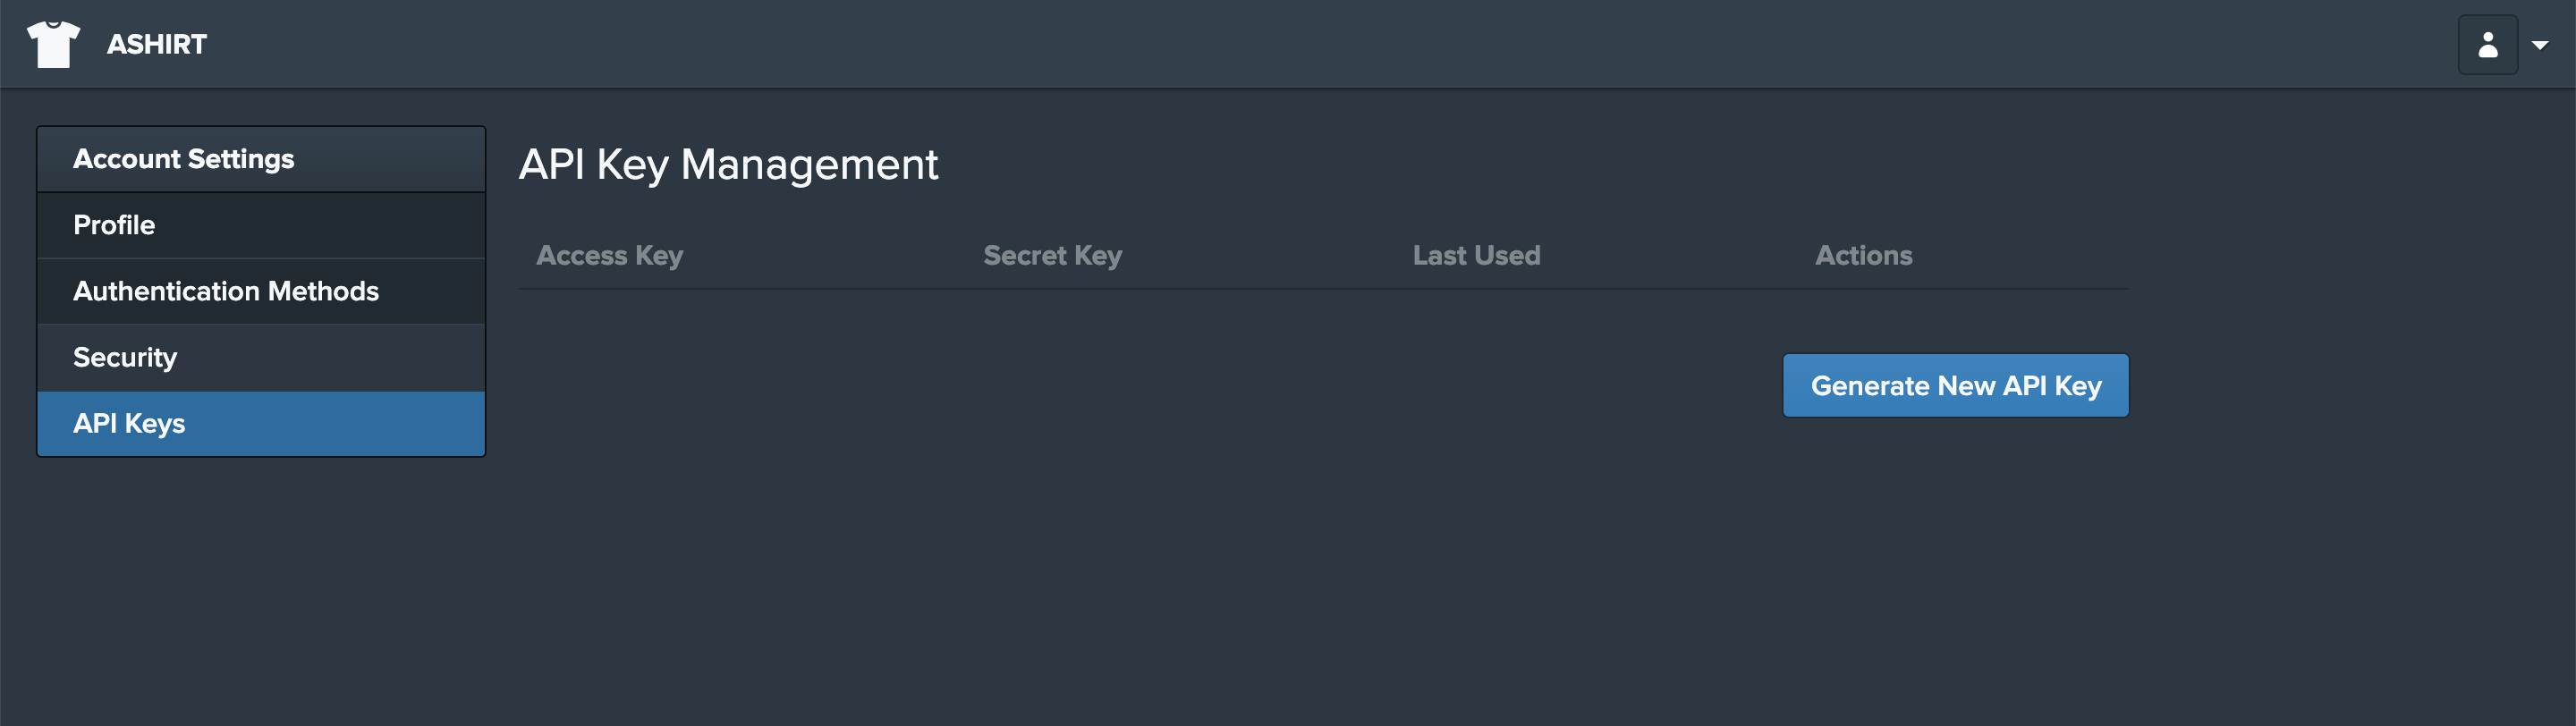Click the ASHIRT brand name
Image resolution: width=2576 pixels, height=726 pixels.
click(x=156, y=44)
